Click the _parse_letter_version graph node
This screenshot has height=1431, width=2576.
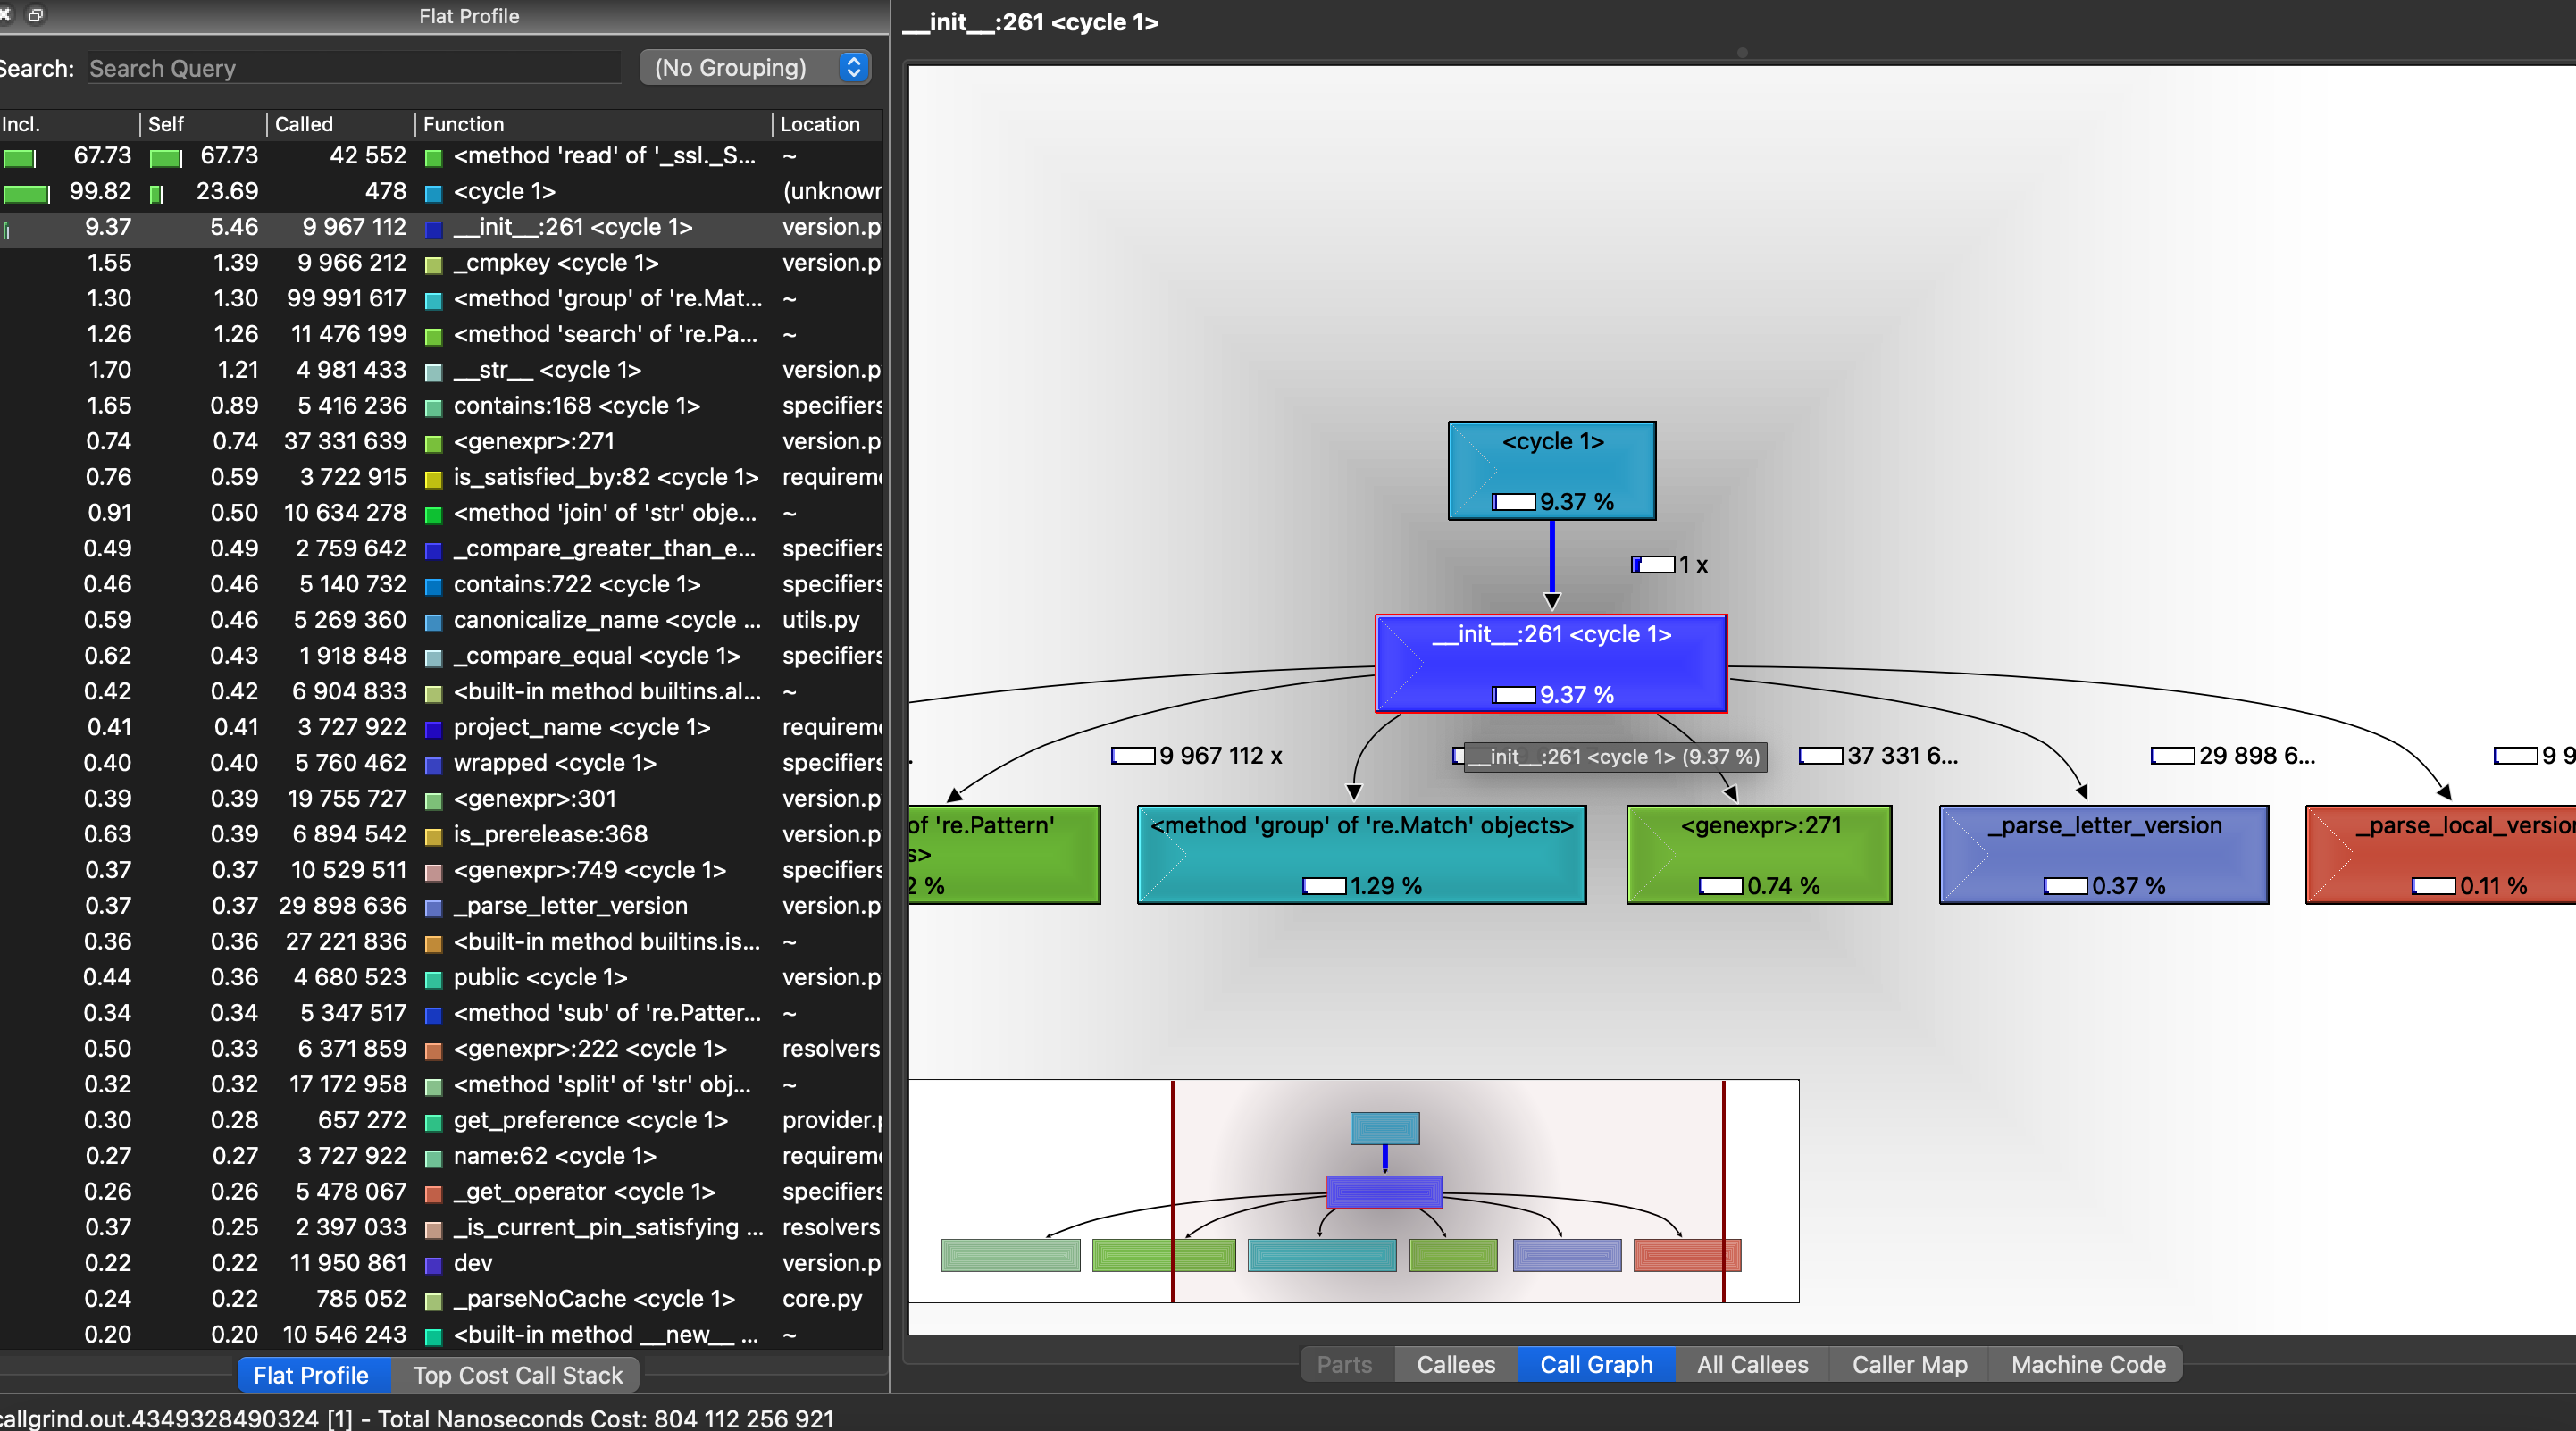point(2104,855)
